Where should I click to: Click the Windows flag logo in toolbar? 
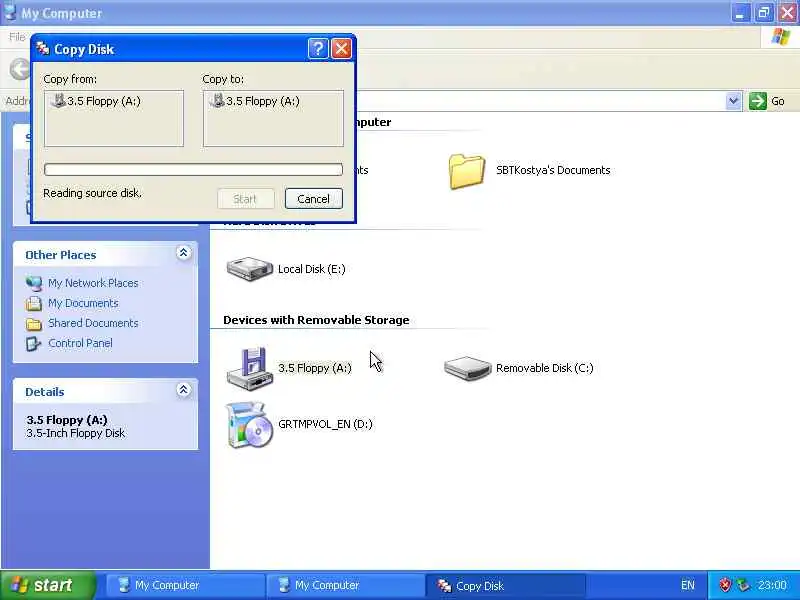(780, 37)
